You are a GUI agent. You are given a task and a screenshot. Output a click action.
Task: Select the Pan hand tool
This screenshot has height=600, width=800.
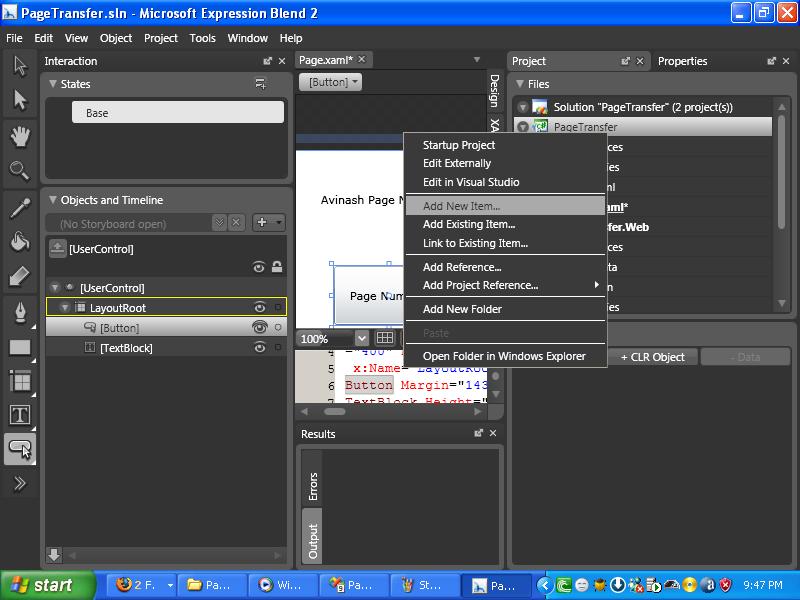click(x=20, y=137)
